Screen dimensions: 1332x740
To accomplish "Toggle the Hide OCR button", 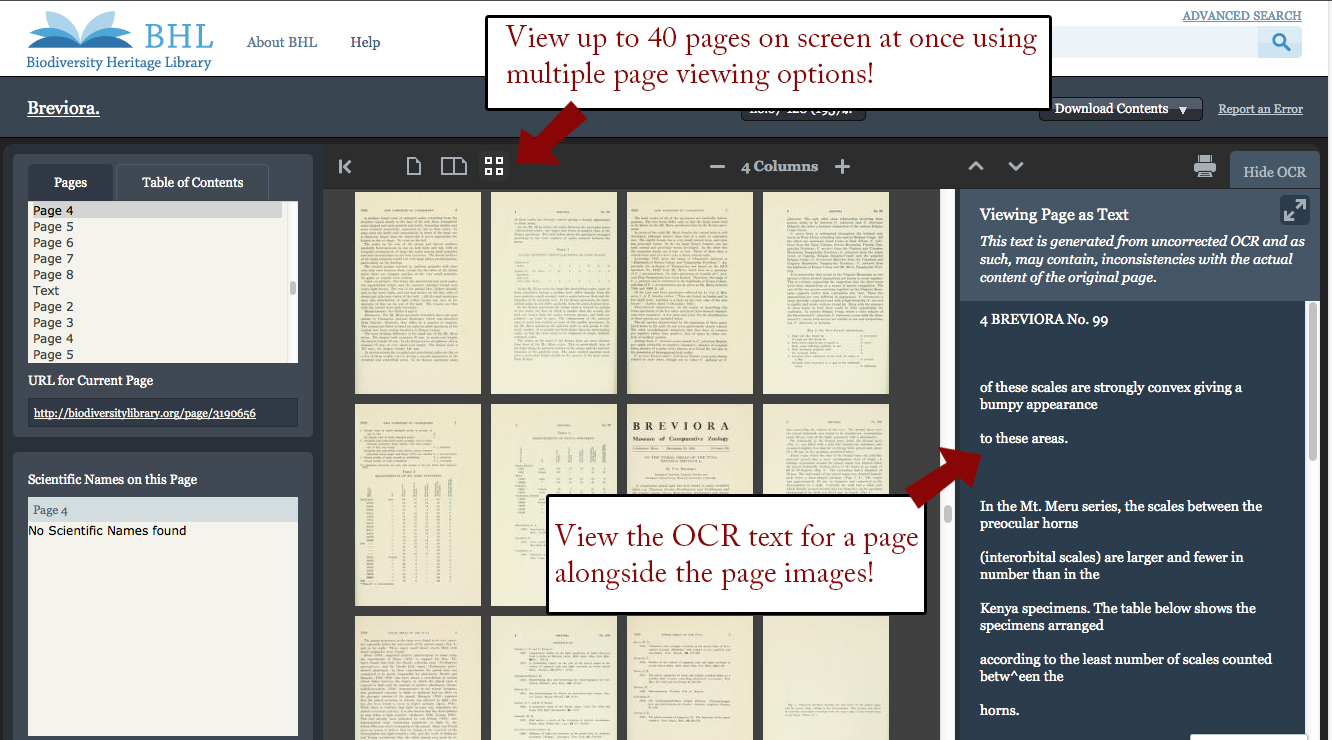I will pos(1274,172).
